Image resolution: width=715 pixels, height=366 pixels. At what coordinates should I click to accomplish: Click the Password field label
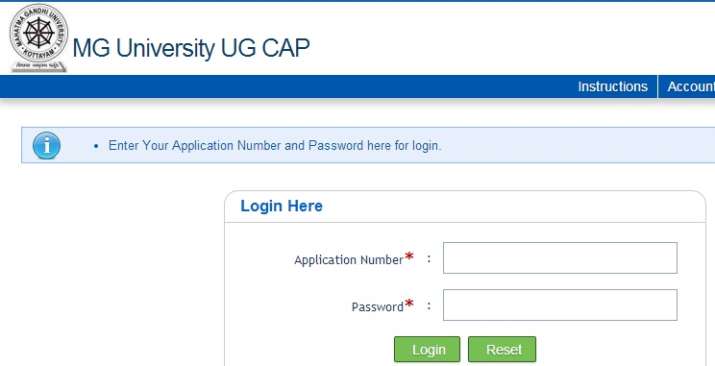click(x=378, y=307)
